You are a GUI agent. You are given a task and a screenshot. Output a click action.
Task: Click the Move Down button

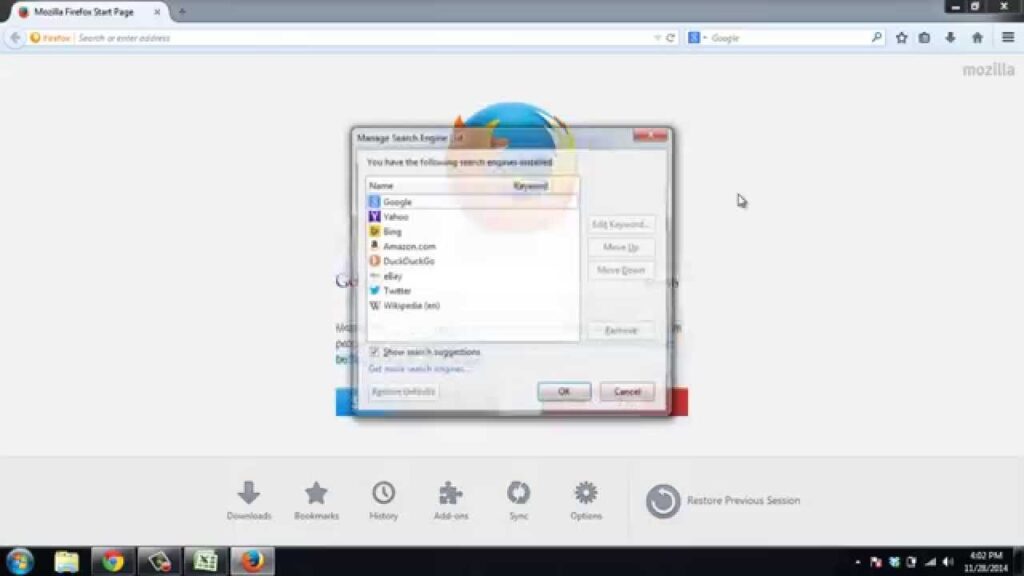click(x=620, y=270)
